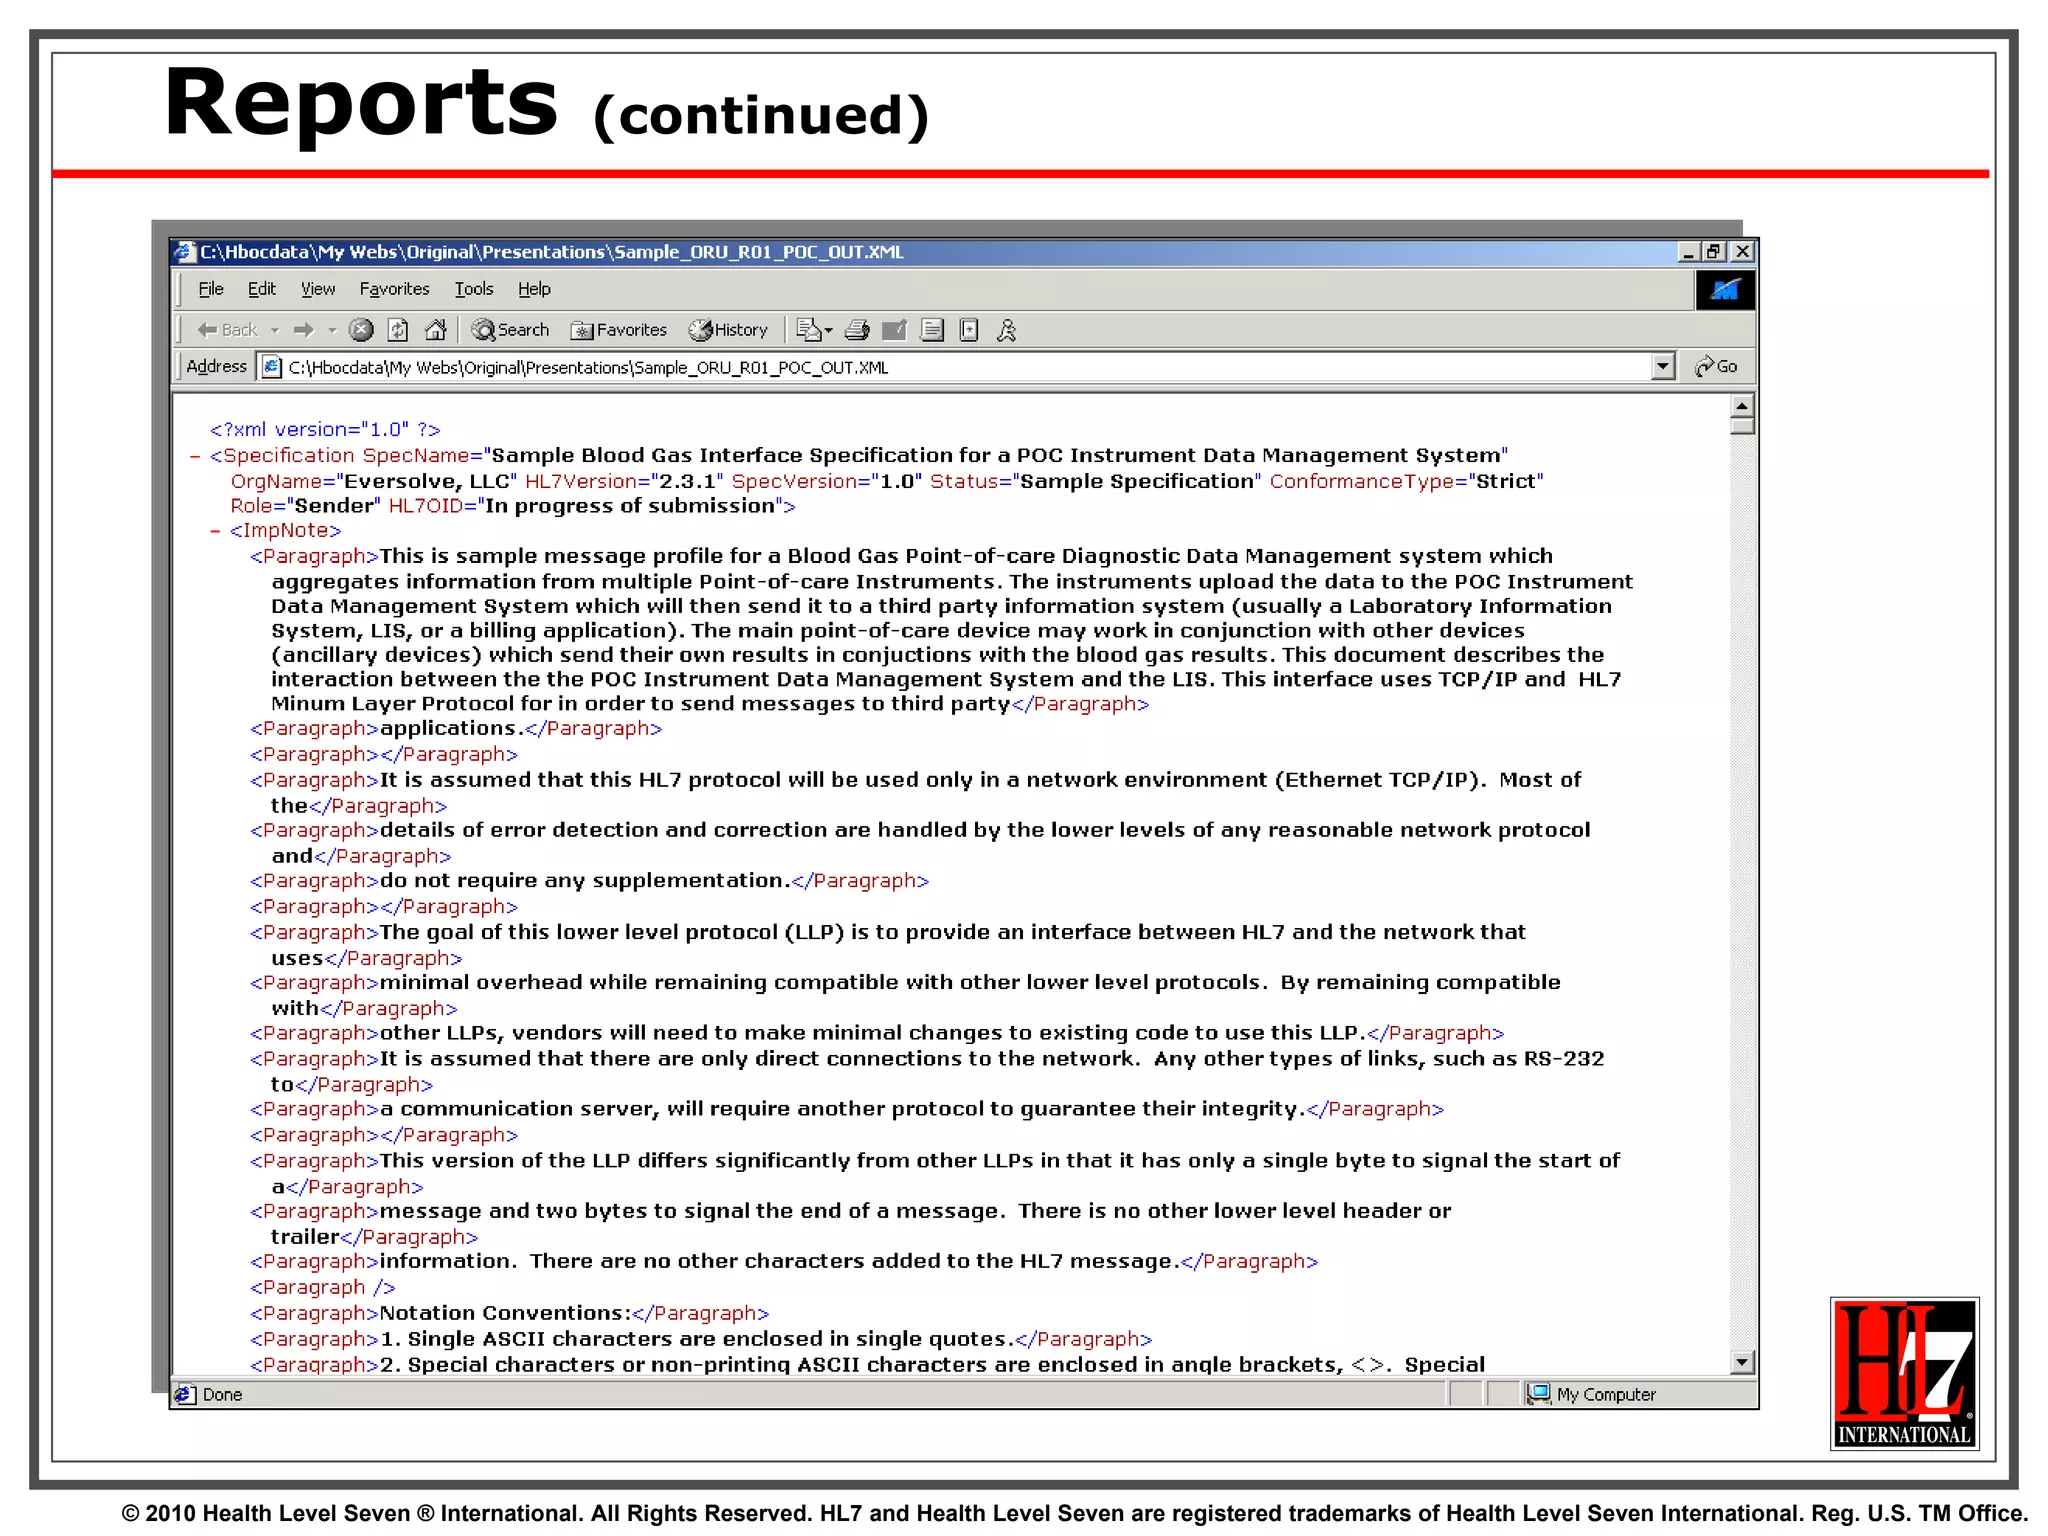Click the HL7Version '2.3.1' value
The width and height of the screenshot is (2048, 1536).
(x=685, y=482)
